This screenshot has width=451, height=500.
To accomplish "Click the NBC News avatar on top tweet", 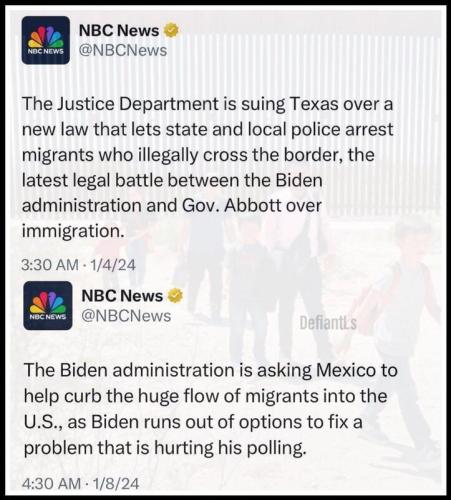I will coord(46,40).
